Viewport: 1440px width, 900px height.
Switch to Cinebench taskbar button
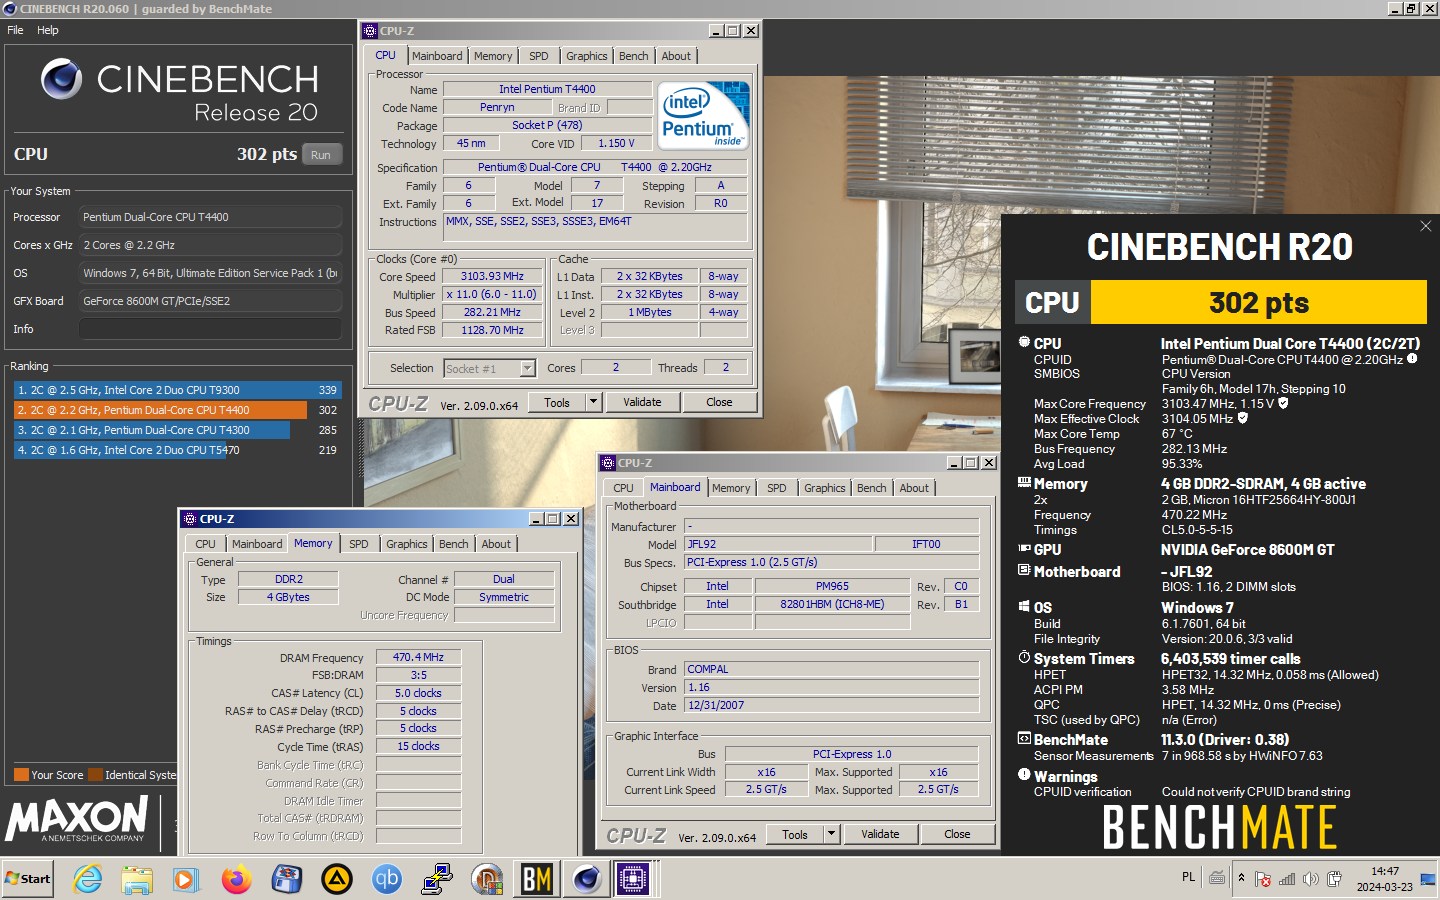click(586, 879)
